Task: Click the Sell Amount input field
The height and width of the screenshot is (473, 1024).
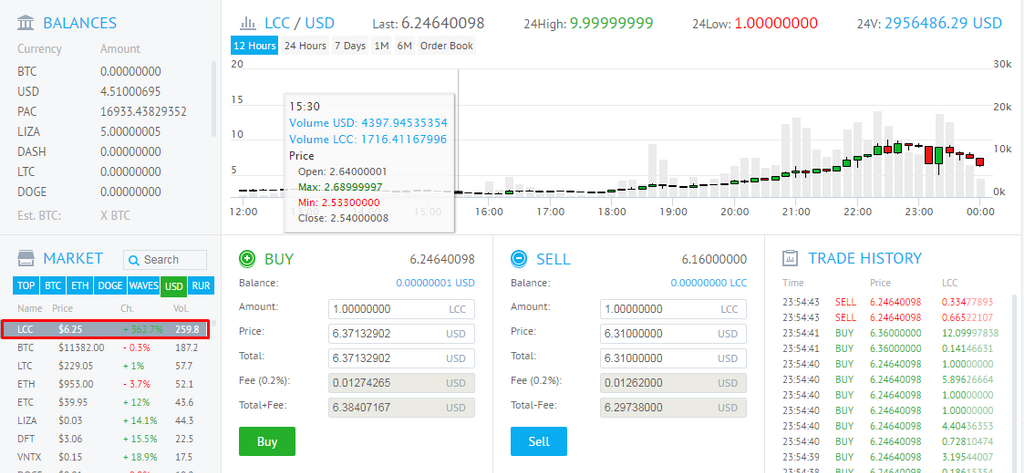Action: pos(673,309)
